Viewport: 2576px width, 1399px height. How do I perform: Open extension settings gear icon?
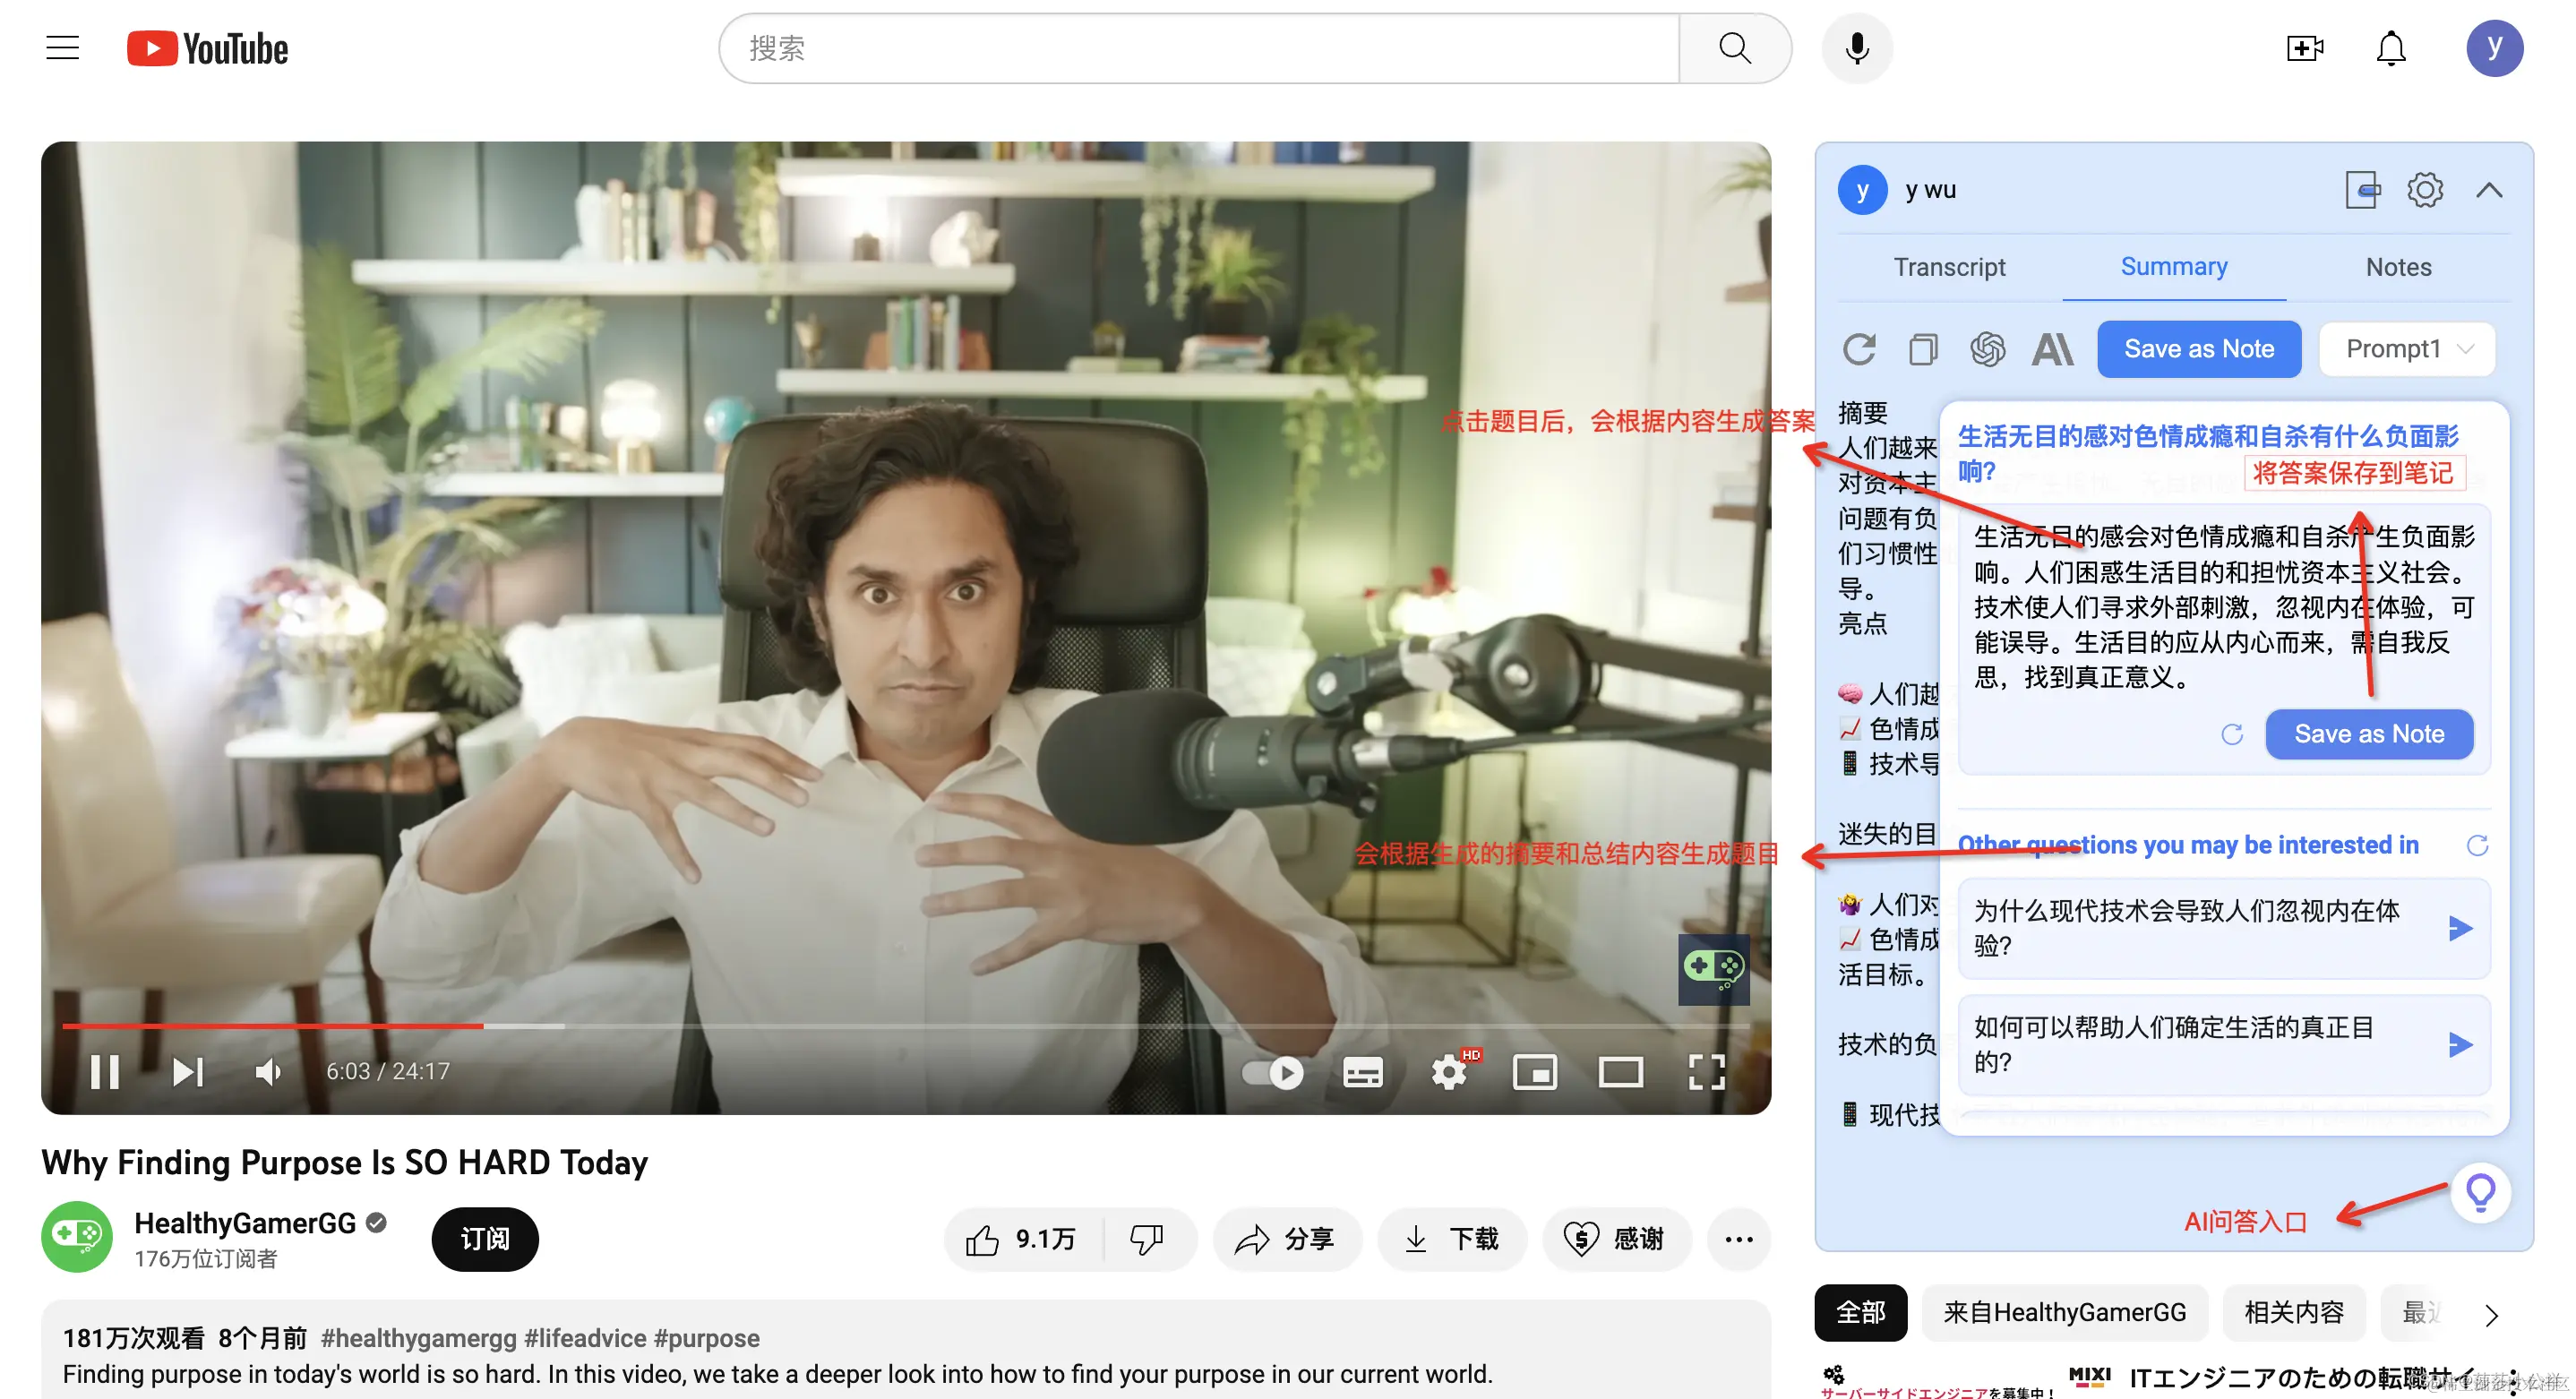pos(2425,190)
